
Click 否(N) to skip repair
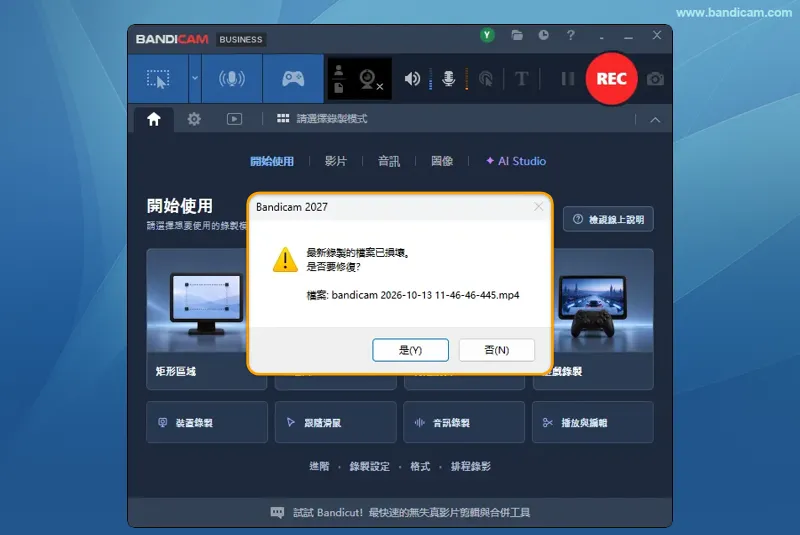click(x=496, y=350)
